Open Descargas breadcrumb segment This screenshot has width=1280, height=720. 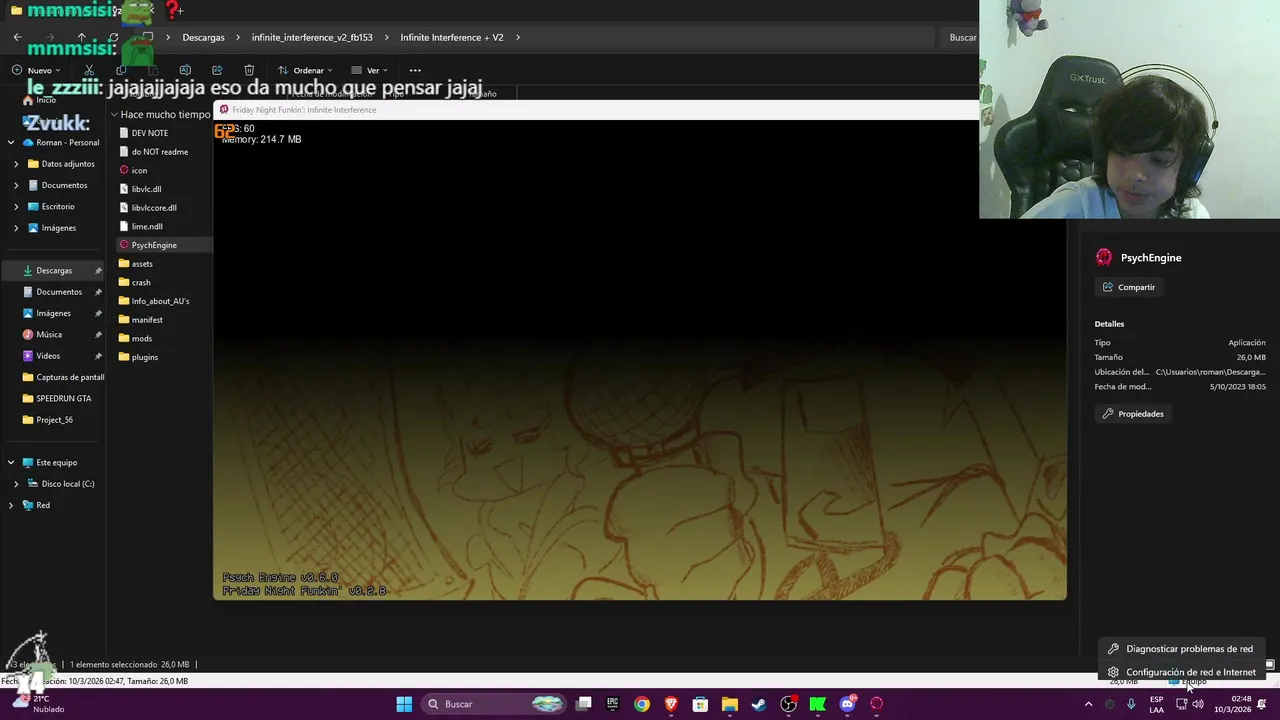pos(203,37)
